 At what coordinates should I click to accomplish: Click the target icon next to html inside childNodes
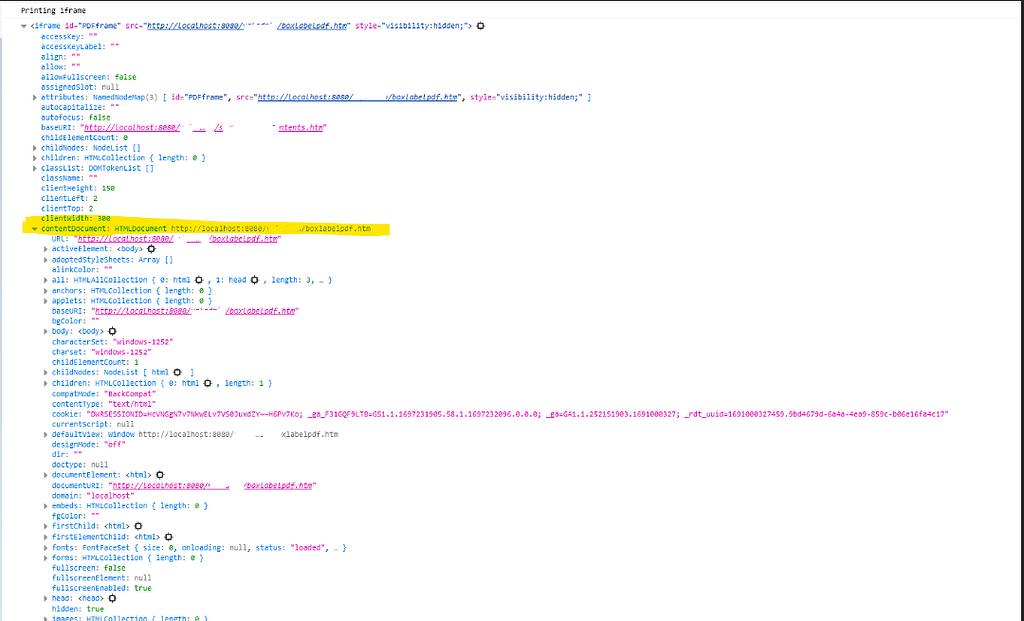click(178, 372)
